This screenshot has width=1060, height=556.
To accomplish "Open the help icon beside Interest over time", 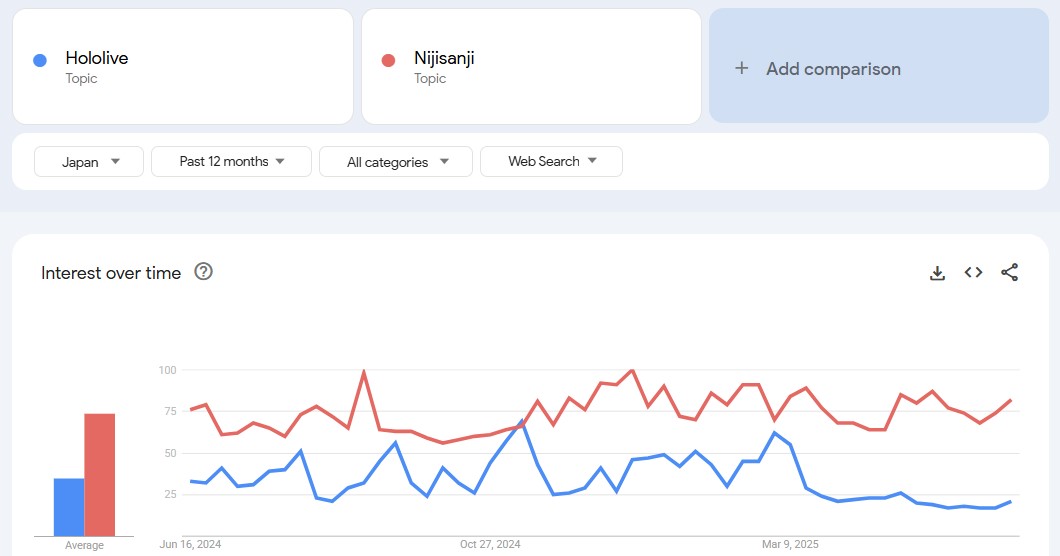I will (x=203, y=272).
